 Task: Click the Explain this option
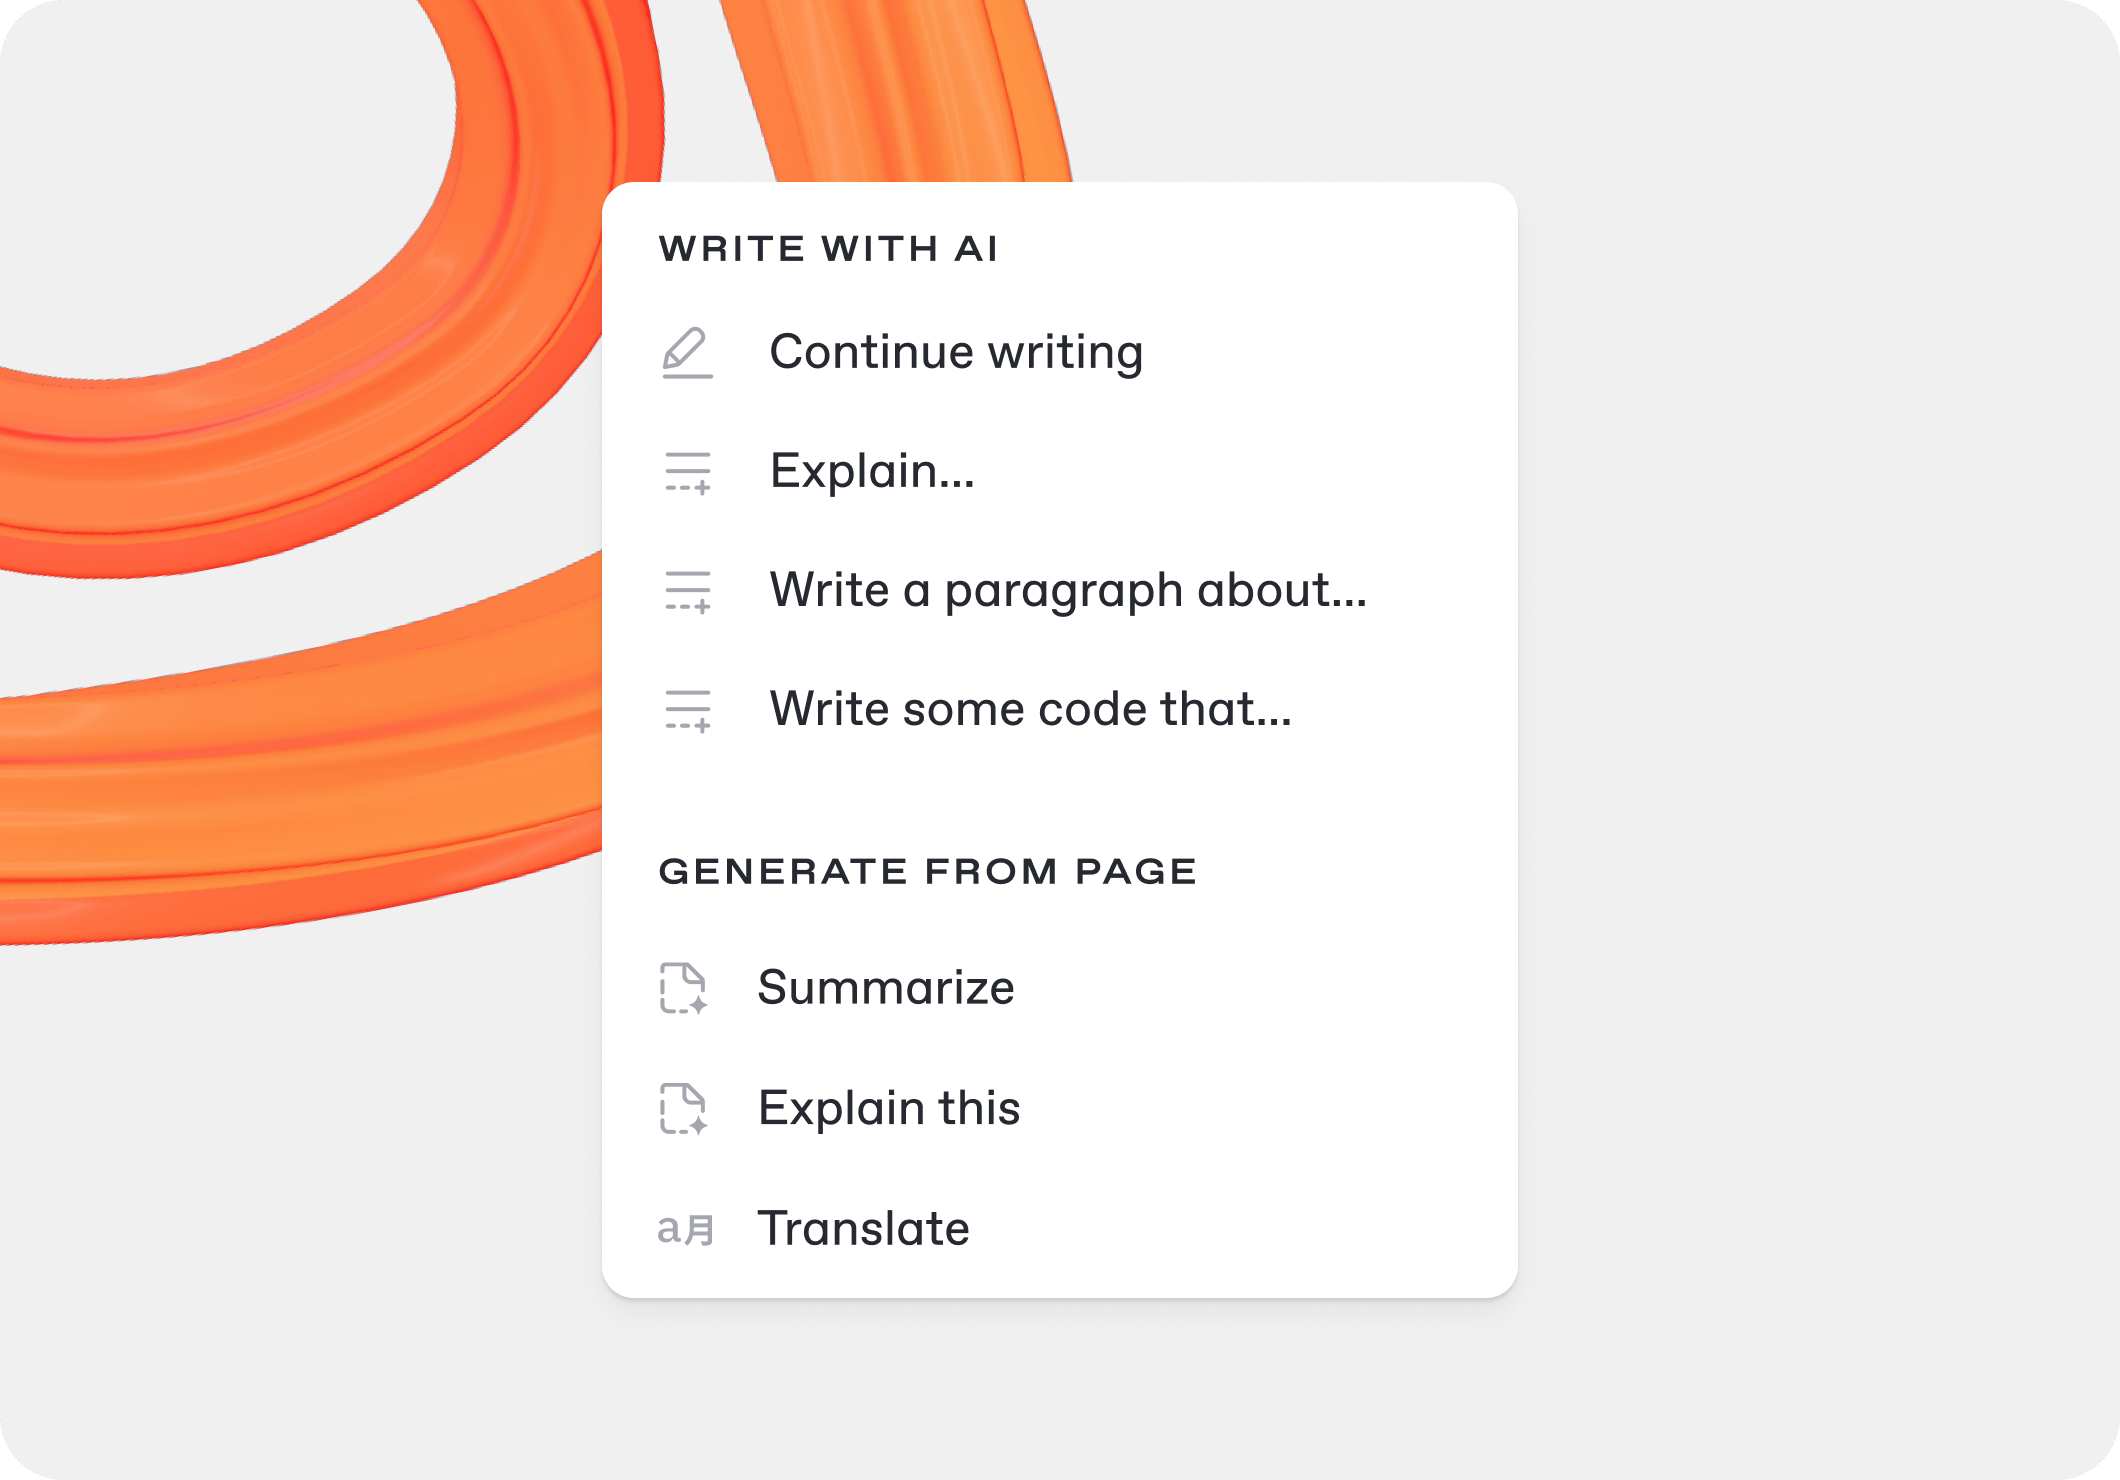[891, 1107]
